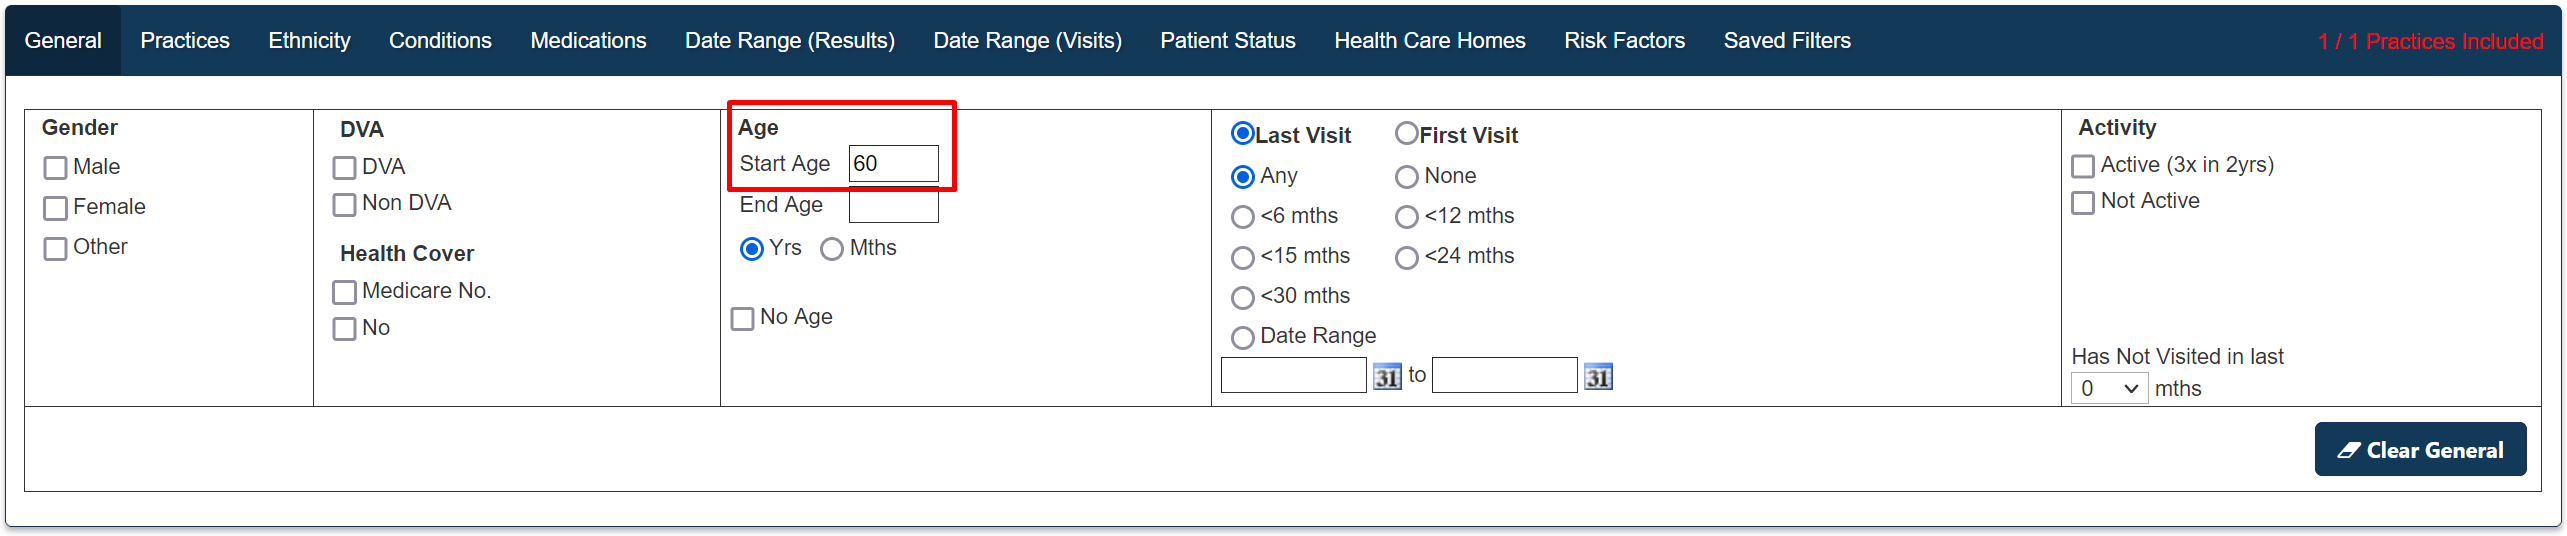Select the <15 mths visit option

pos(1243,258)
